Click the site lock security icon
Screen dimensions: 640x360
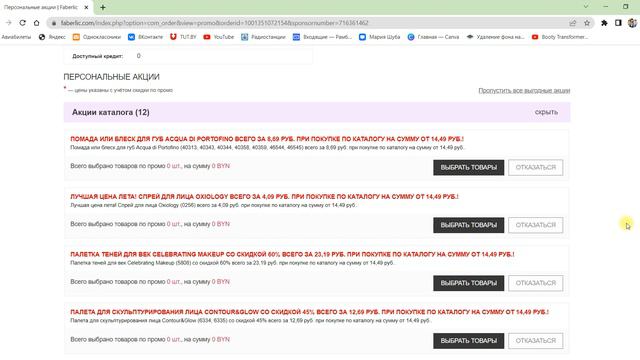(x=53, y=23)
